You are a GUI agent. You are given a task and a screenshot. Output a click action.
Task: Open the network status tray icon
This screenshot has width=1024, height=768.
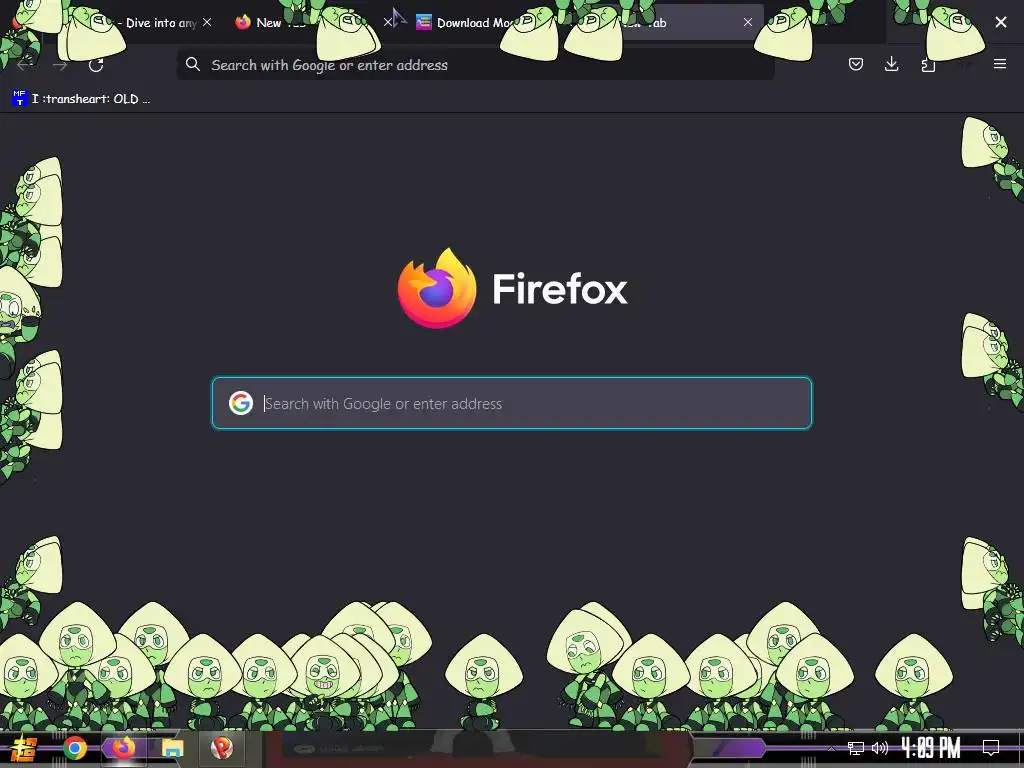point(856,748)
